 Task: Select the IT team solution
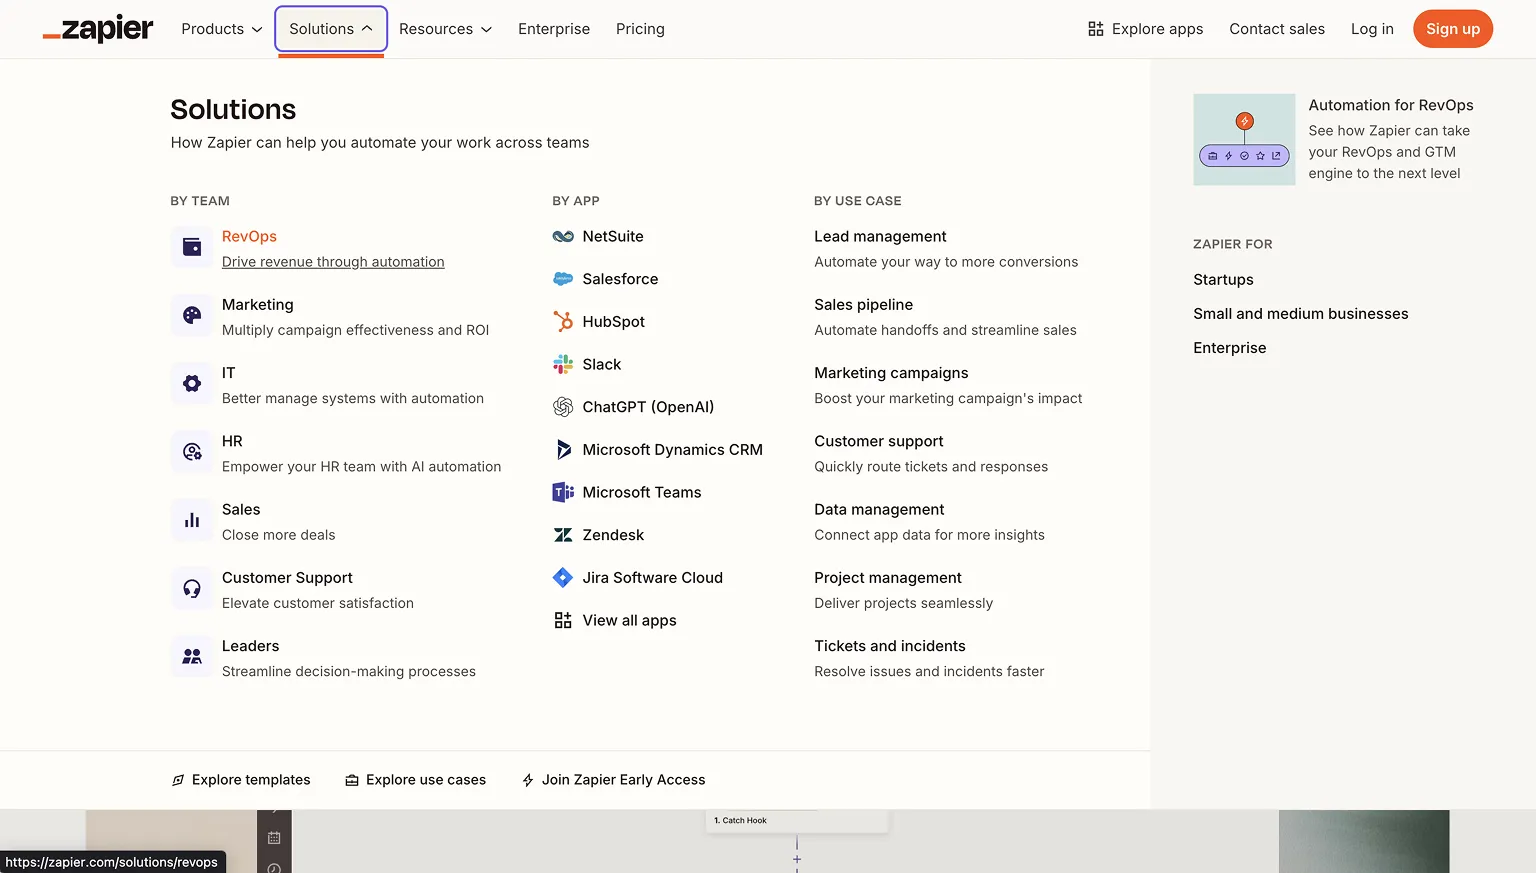(x=229, y=373)
